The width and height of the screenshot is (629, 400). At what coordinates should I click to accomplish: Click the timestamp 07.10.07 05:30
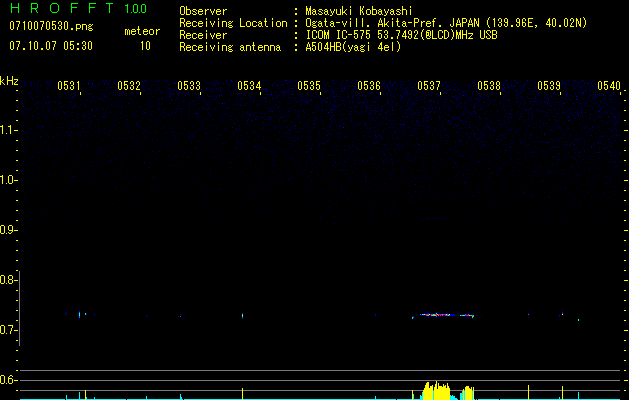[51, 46]
